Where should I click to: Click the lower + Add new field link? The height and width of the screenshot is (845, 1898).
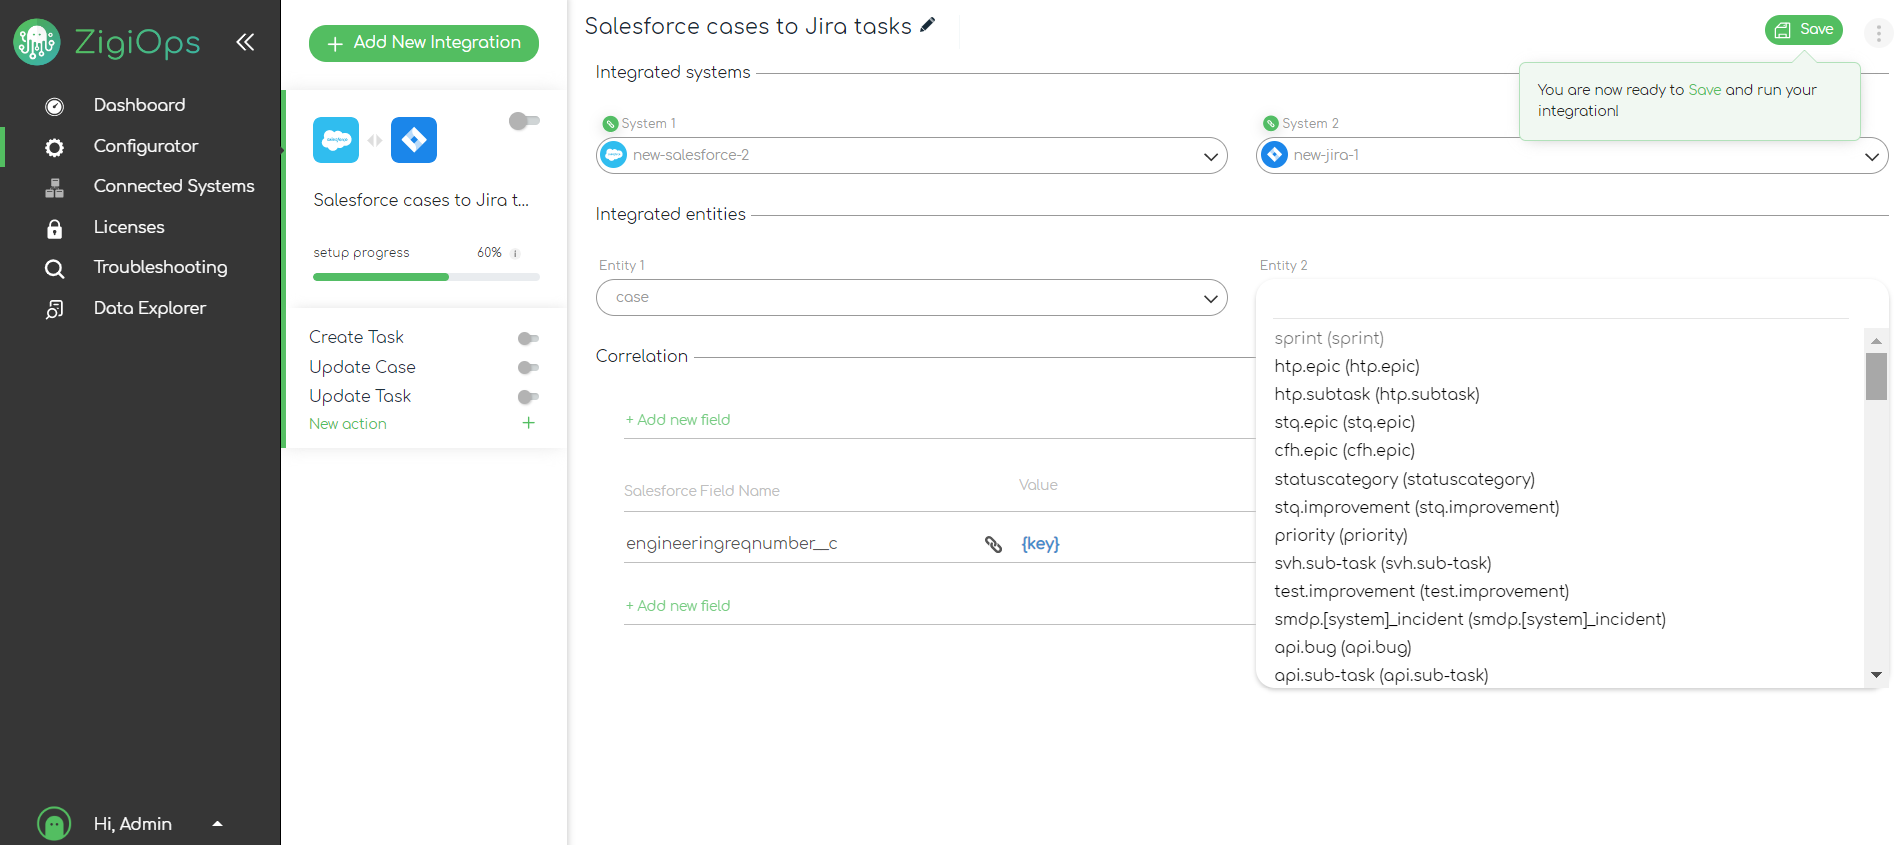coord(678,606)
